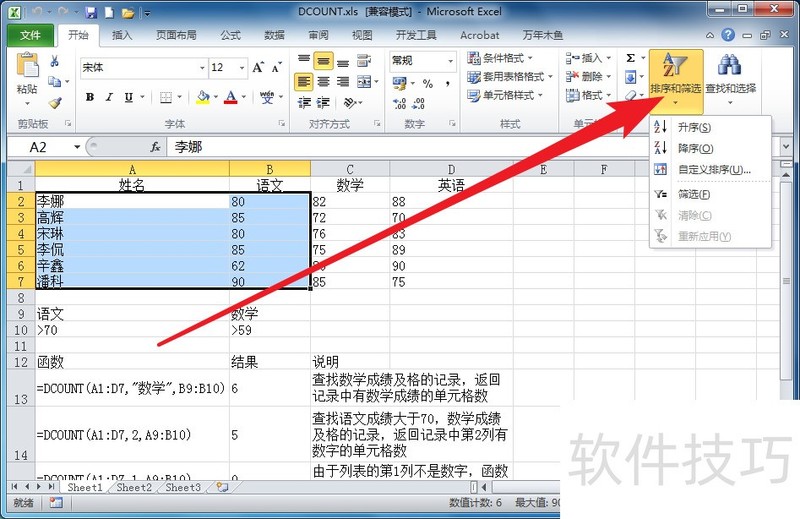
Task: Click the 插入 cells button in ribbon
Action: tap(588, 58)
